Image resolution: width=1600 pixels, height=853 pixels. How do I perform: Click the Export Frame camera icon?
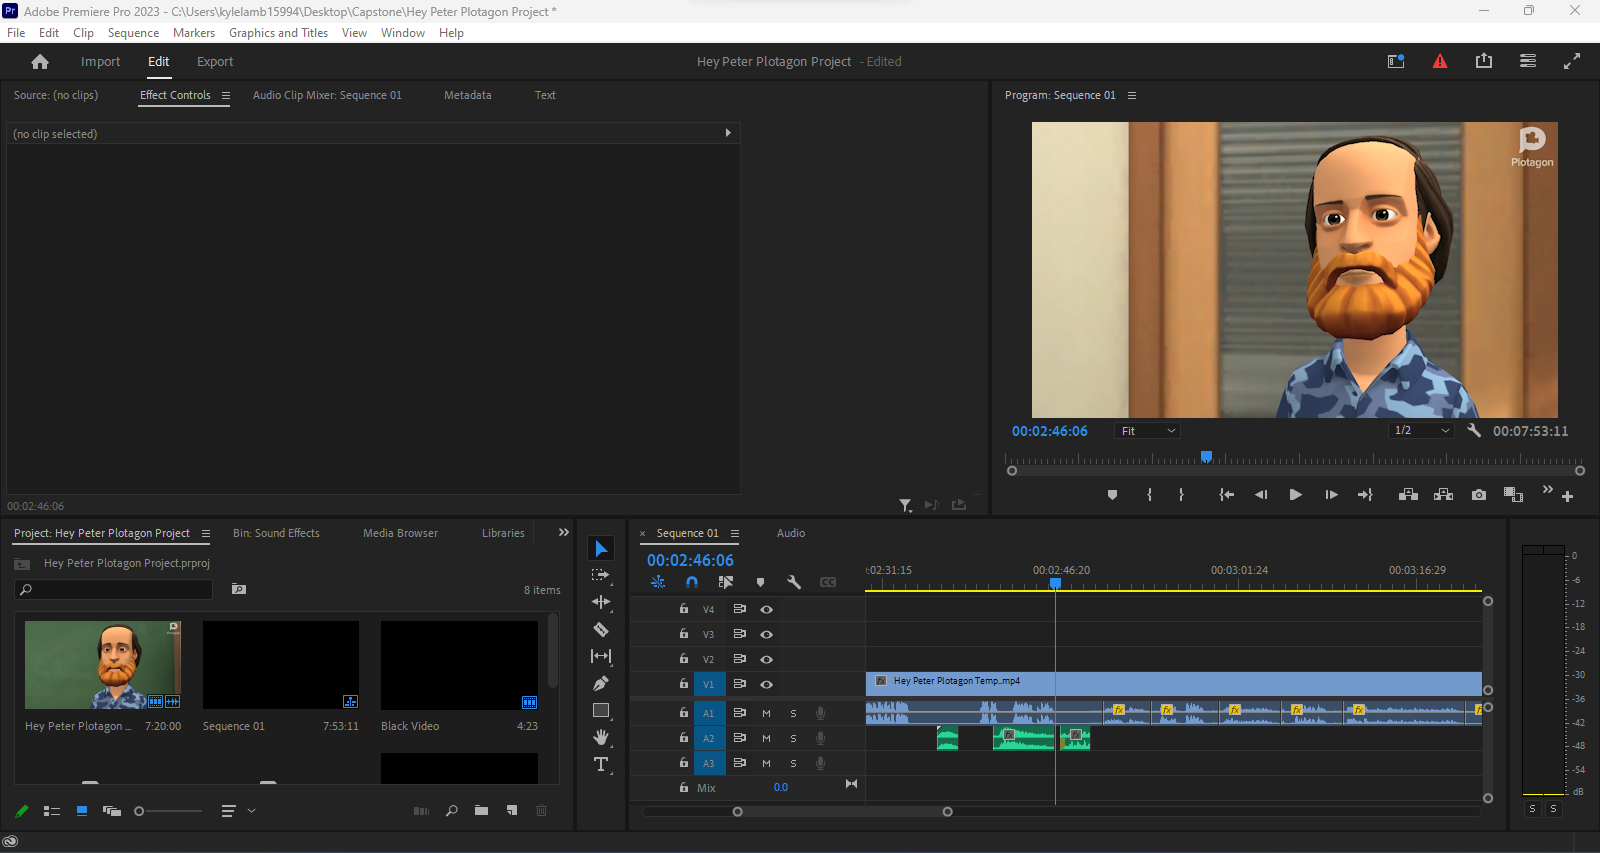1479,495
